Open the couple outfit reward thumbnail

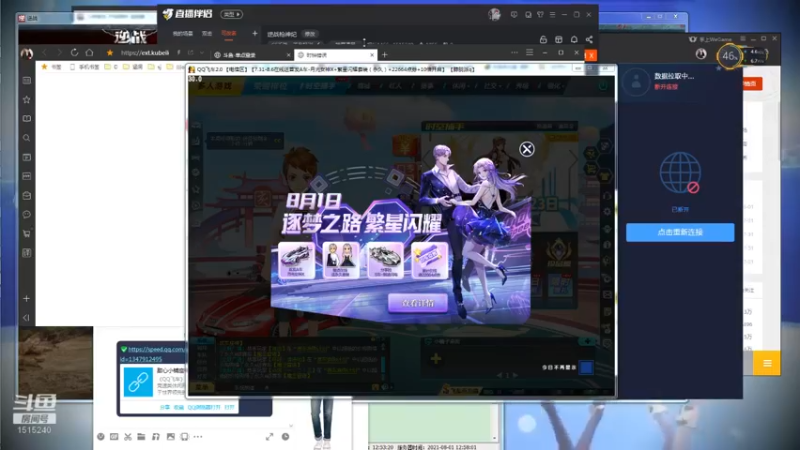tap(341, 260)
